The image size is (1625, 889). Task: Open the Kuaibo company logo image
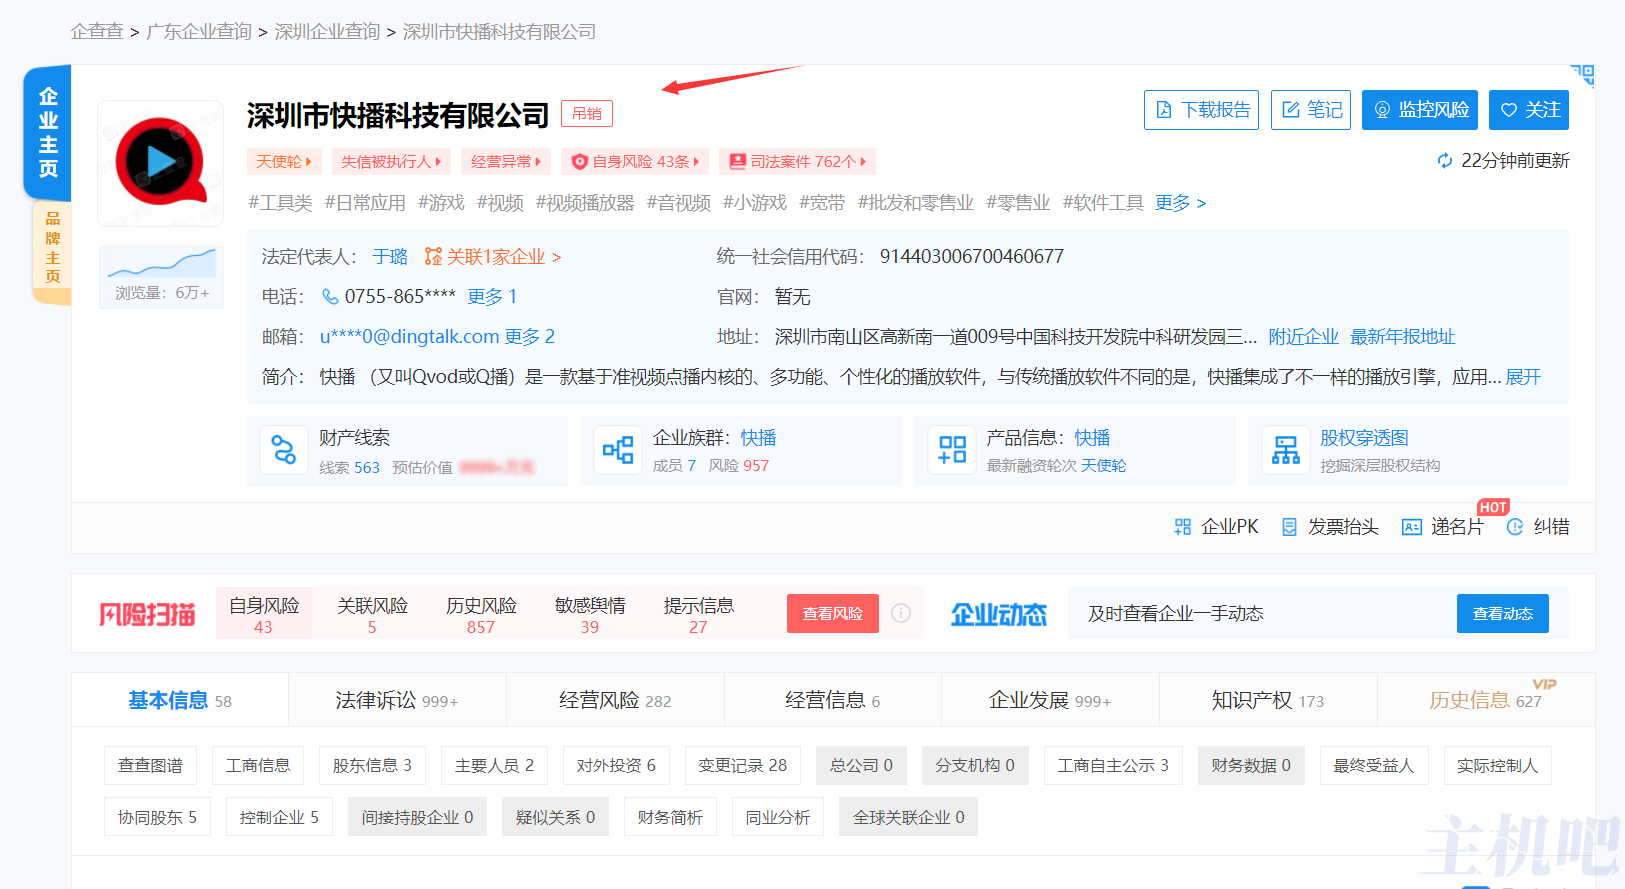(x=160, y=163)
